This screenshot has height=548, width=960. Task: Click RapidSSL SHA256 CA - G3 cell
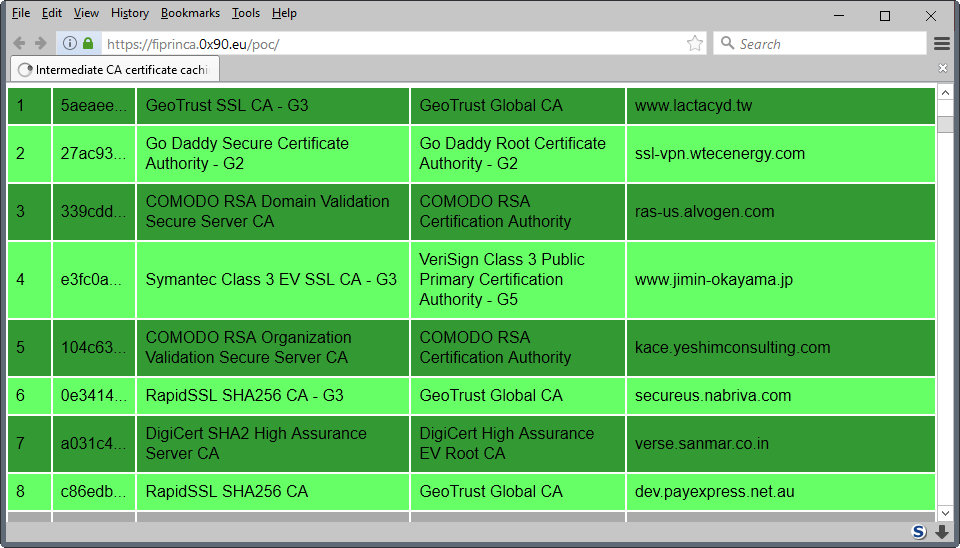tap(272, 396)
